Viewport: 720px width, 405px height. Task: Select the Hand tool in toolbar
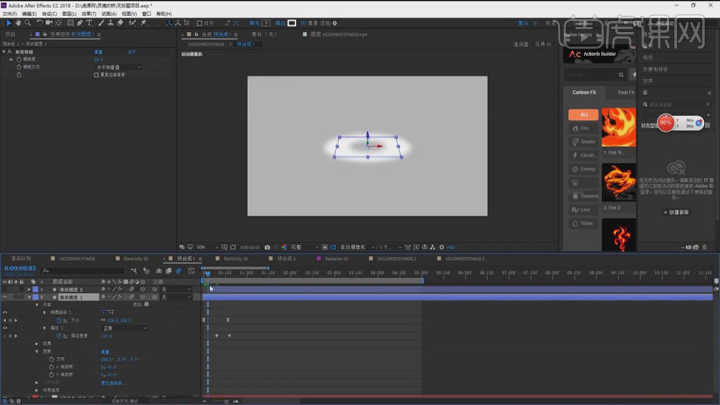(x=17, y=22)
